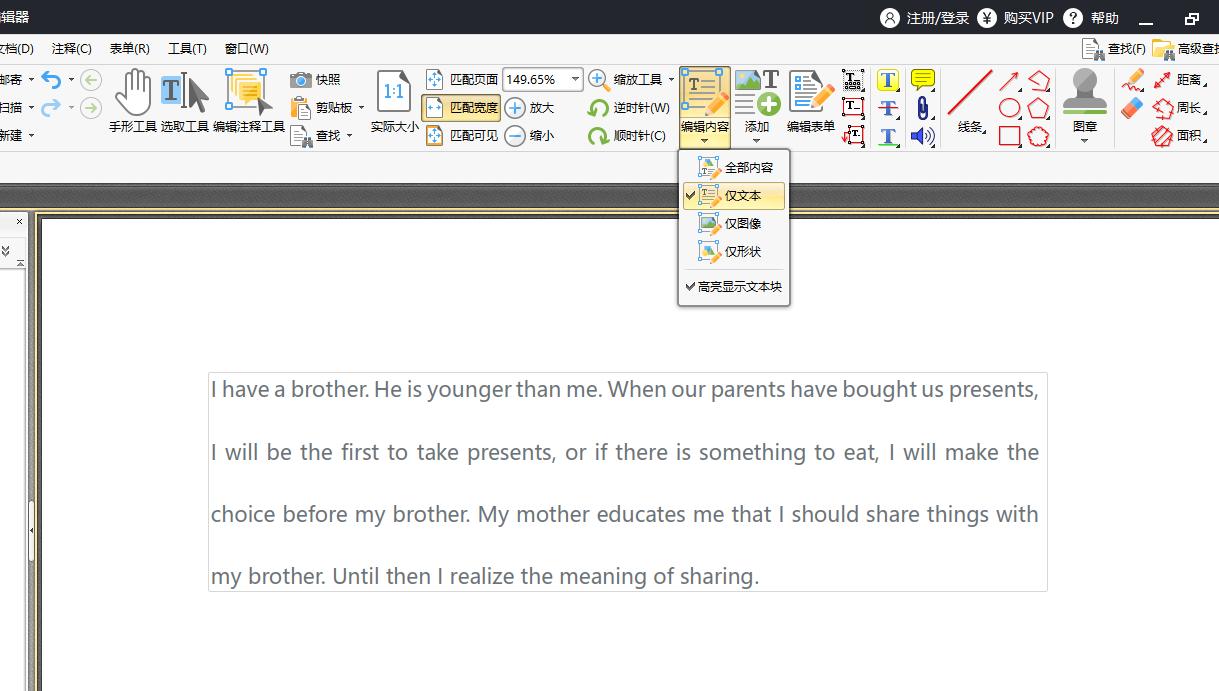The image size is (1219, 691).
Task: Click the Undo arrow icon
Action: [51, 80]
